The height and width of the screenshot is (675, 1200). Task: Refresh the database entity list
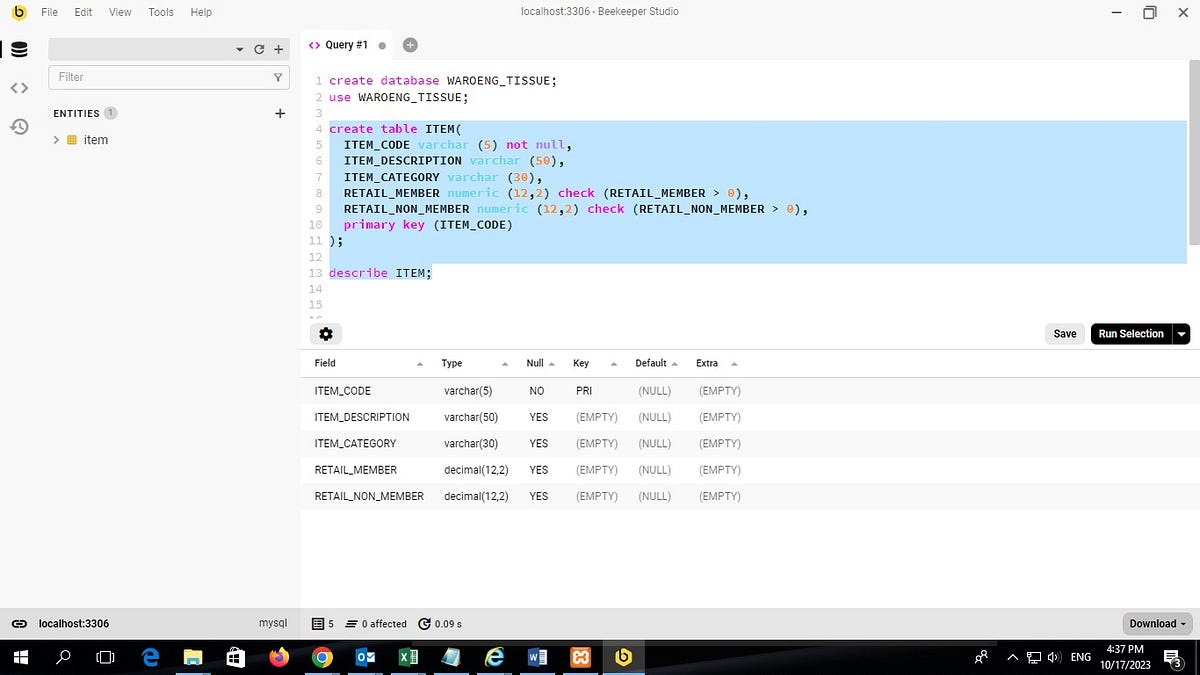pos(258,48)
